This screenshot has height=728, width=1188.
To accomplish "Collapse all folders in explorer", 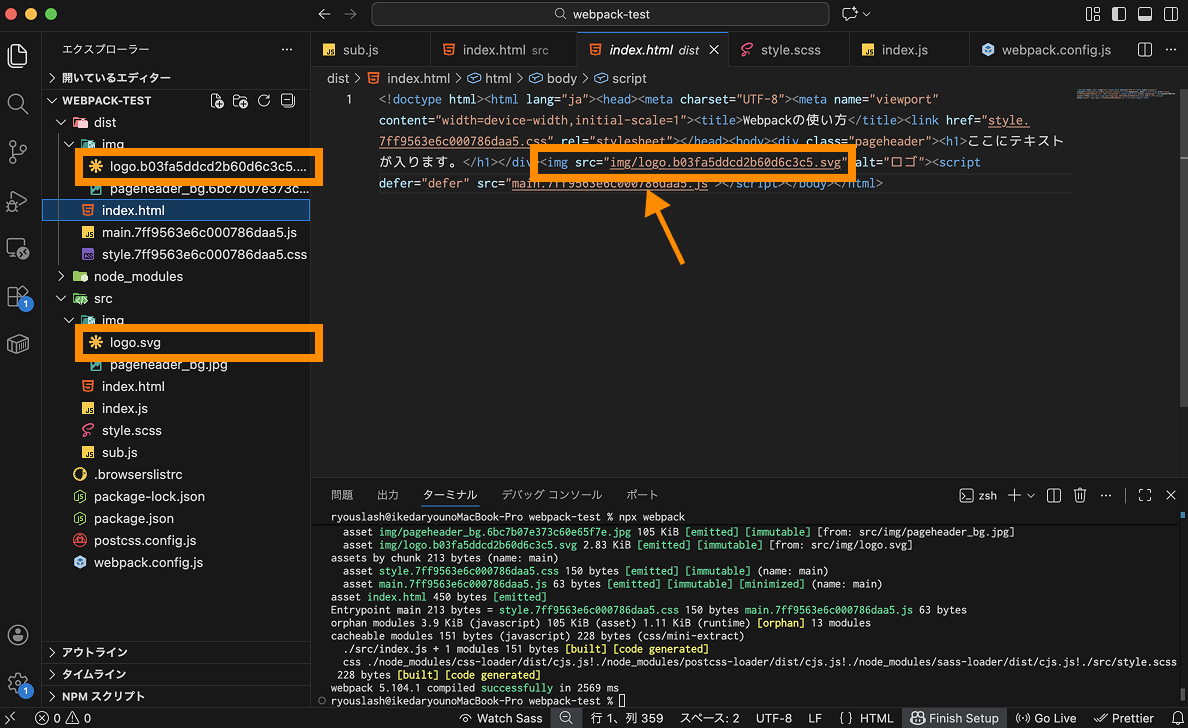I will click(x=288, y=101).
